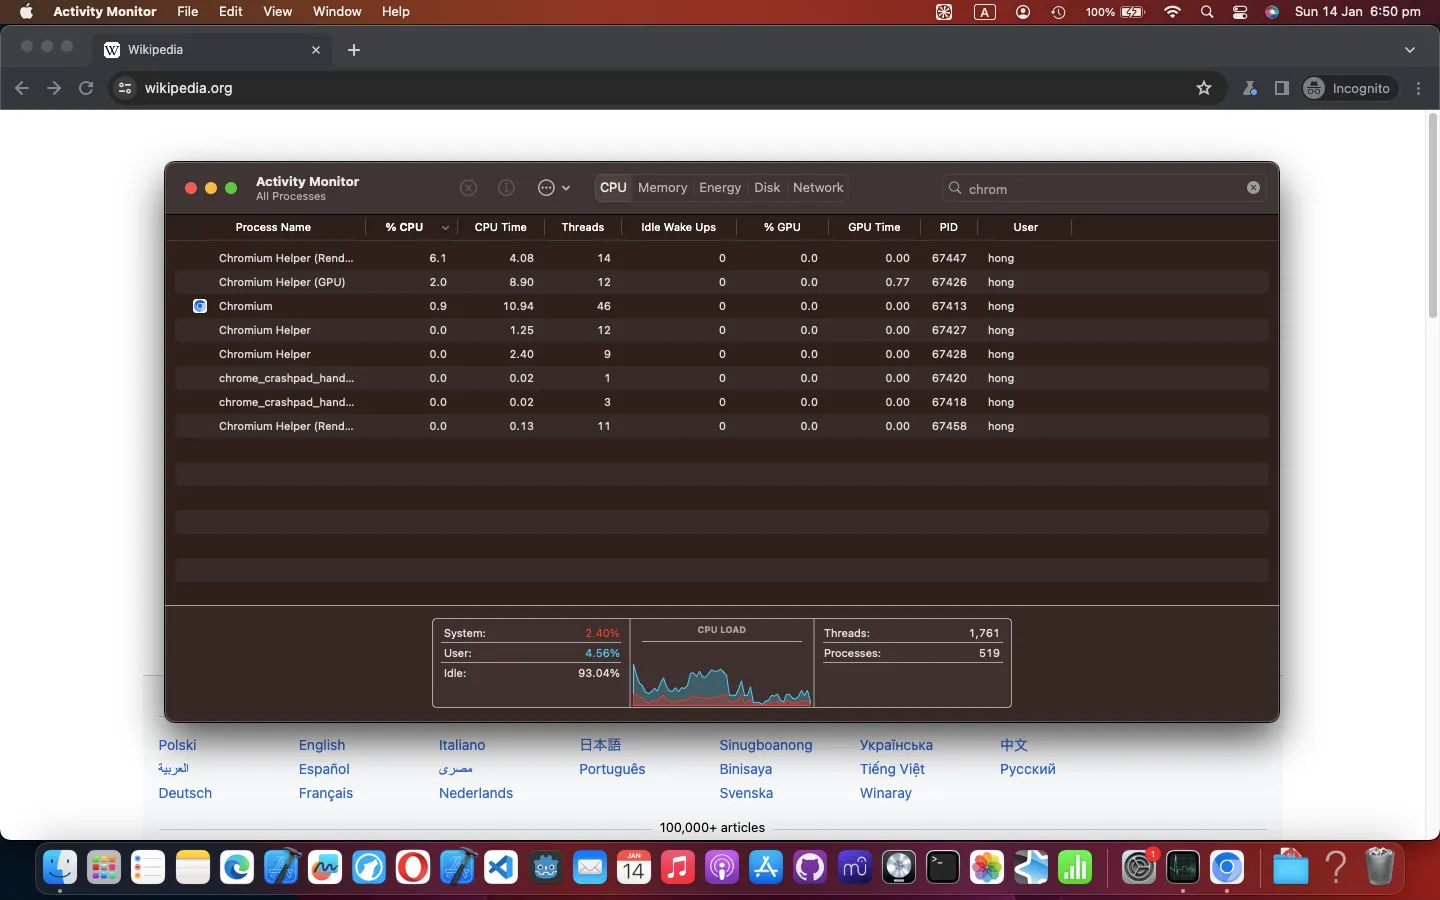Launch Opera browser from the dock
The image size is (1440, 900).
[413, 867]
